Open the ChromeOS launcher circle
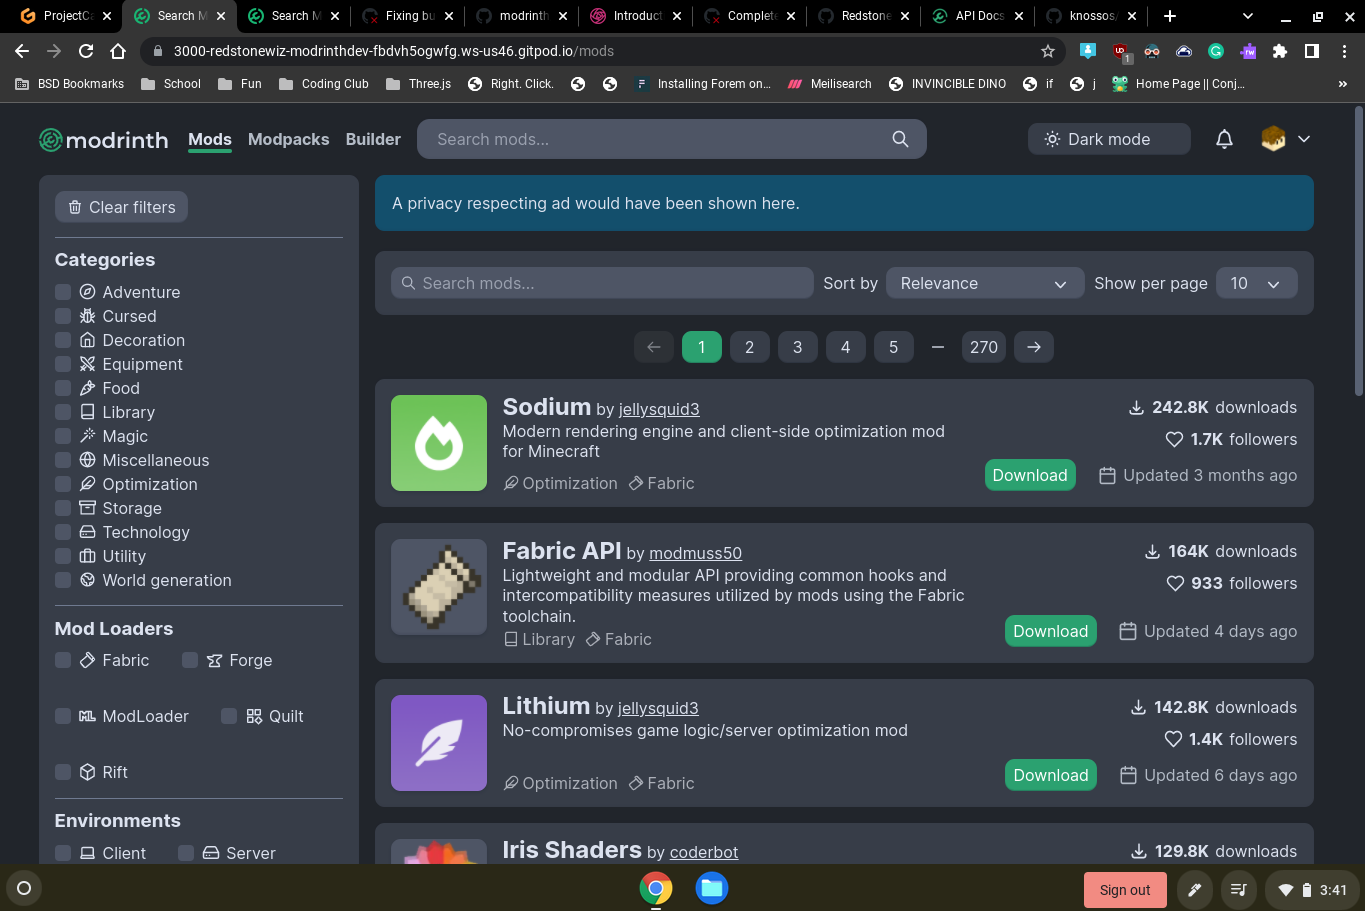 (24, 888)
